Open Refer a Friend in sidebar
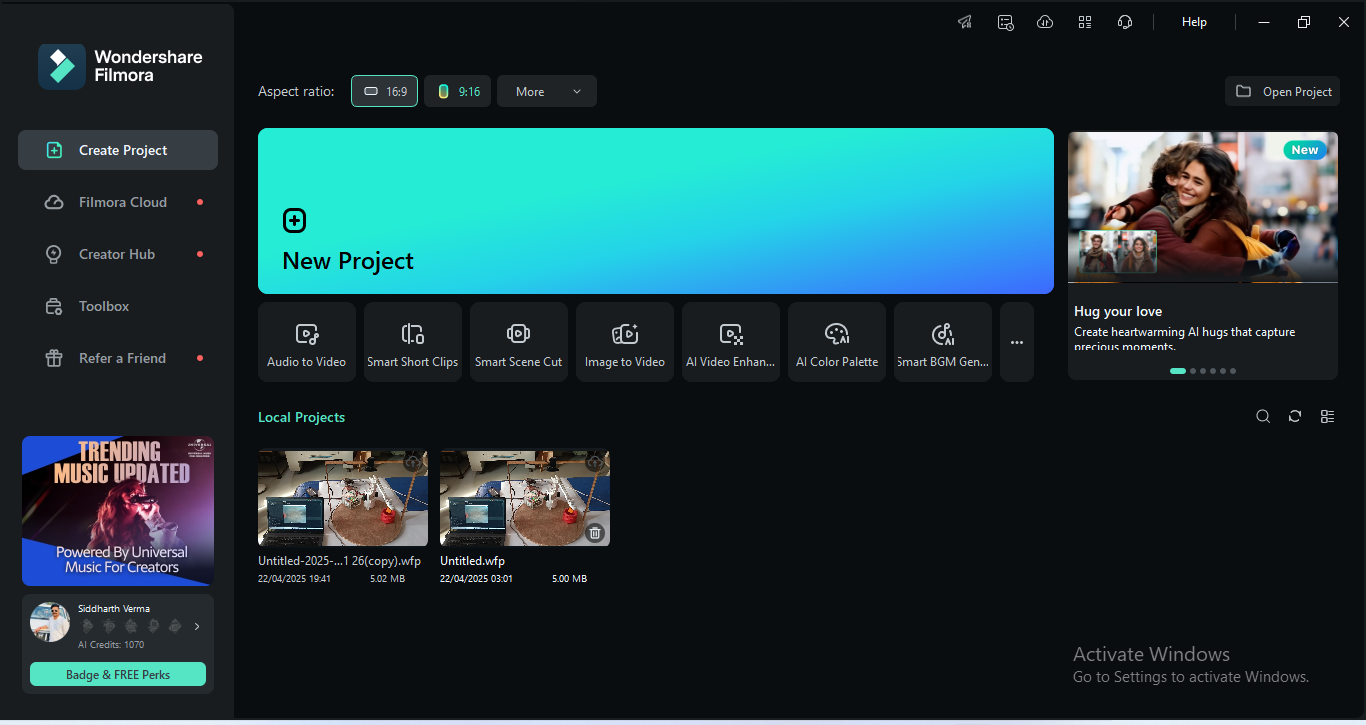The width and height of the screenshot is (1366, 725). tap(118, 358)
